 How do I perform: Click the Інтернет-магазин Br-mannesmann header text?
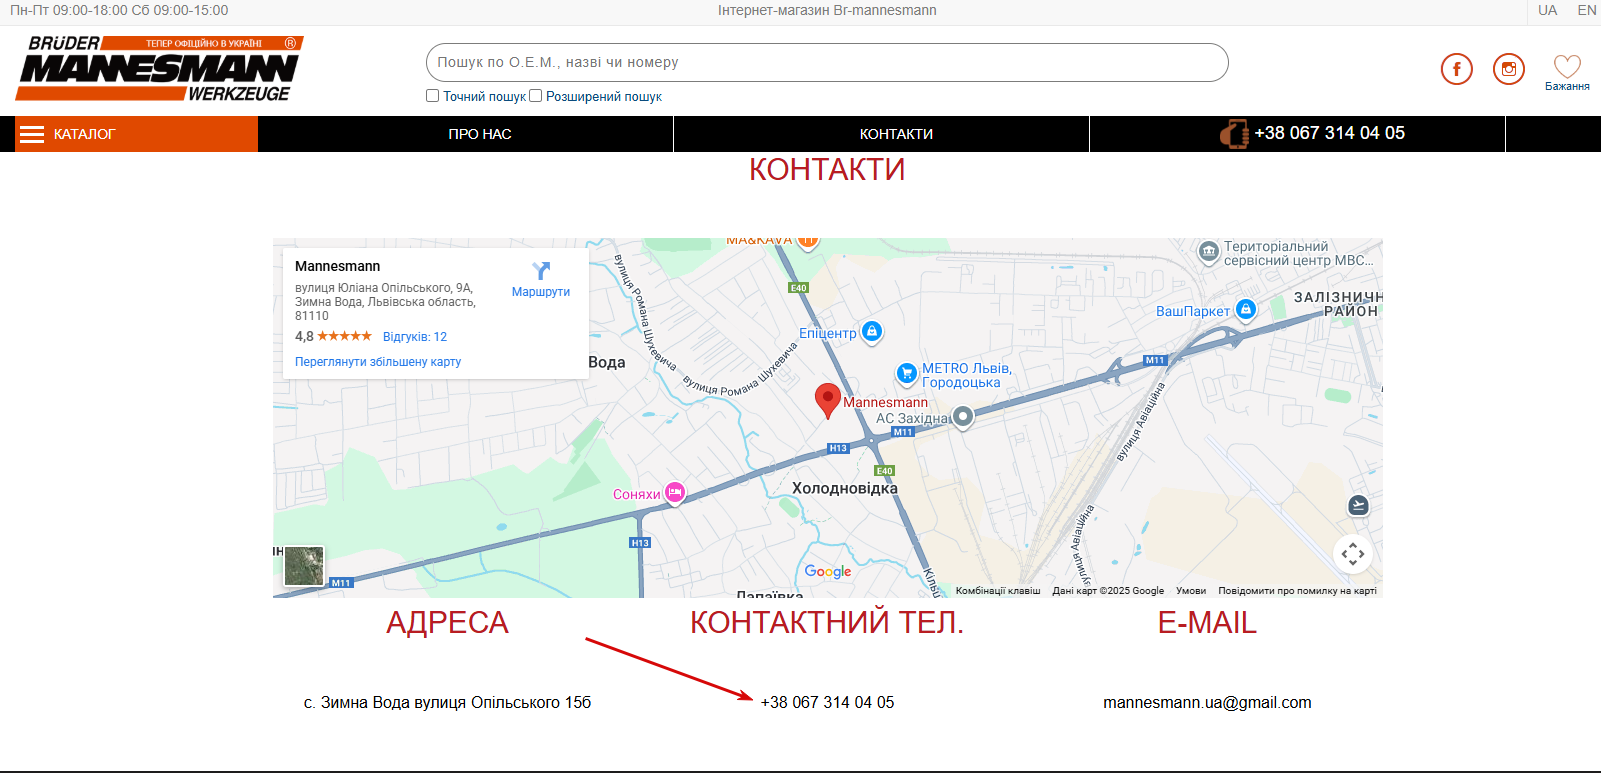(827, 10)
